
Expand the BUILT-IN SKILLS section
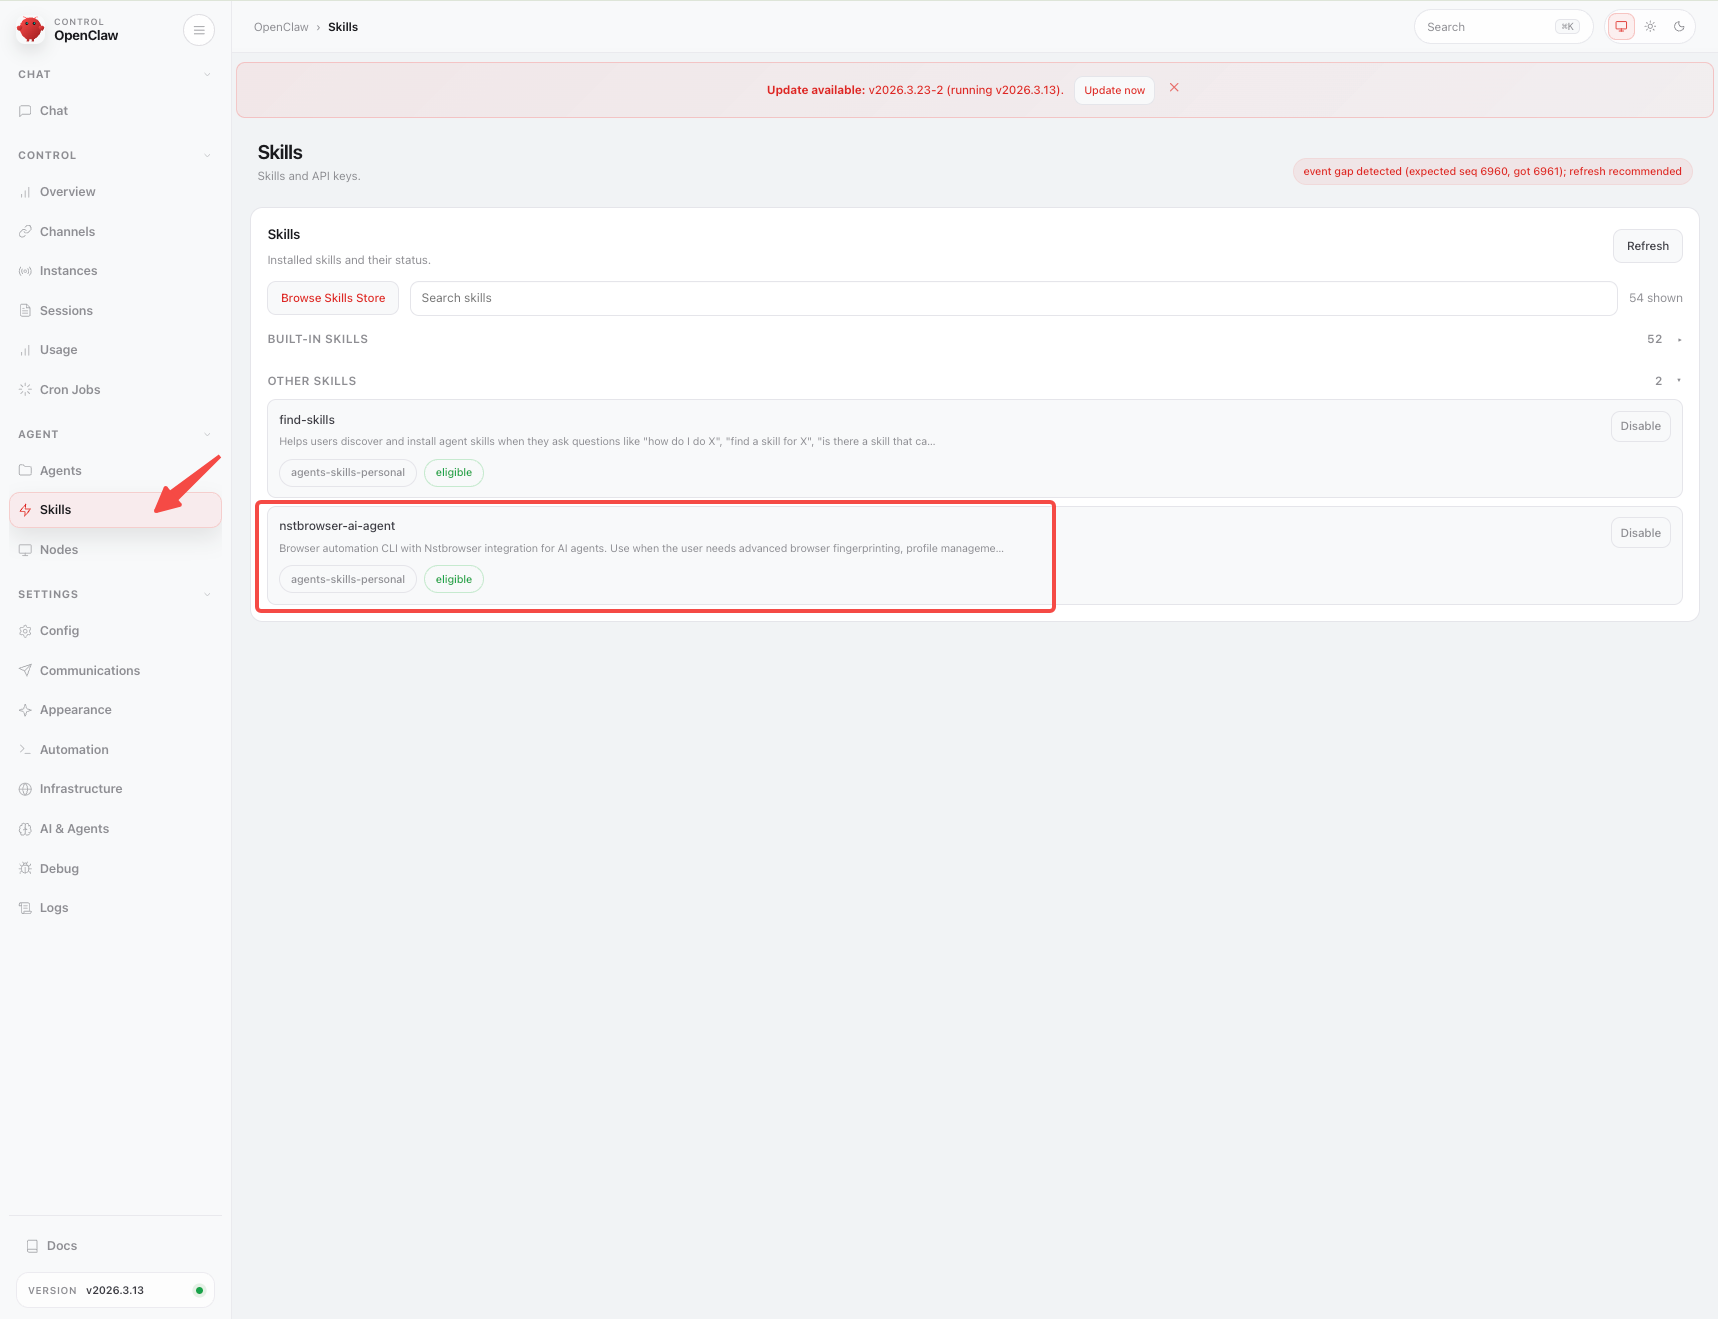(x=1680, y=339)
